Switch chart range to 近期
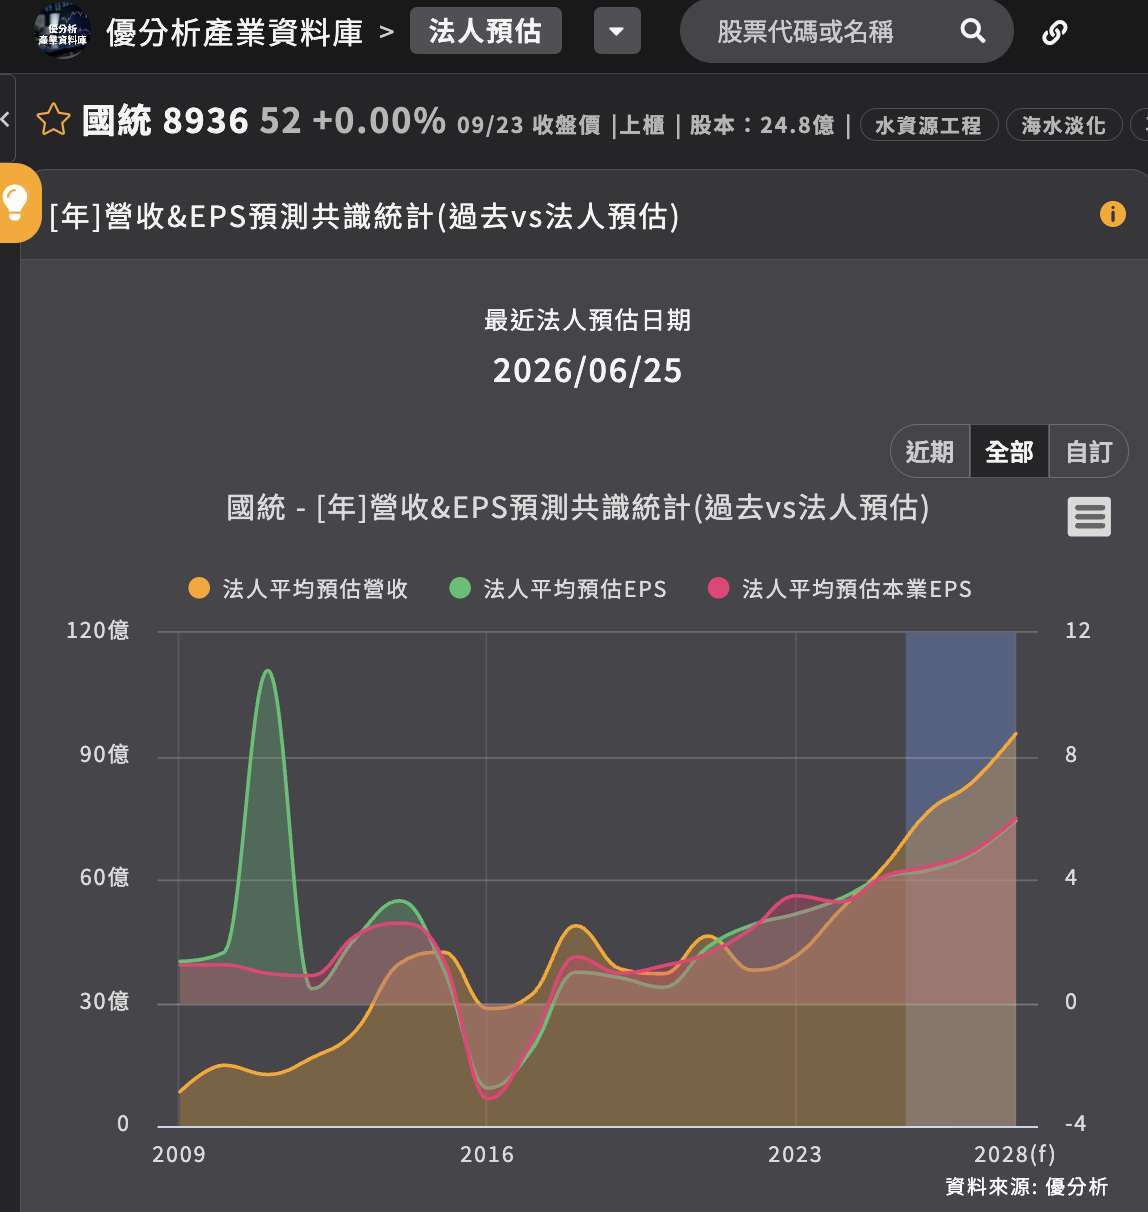This screenshot has width=1148, height=1212. (930, 452)
